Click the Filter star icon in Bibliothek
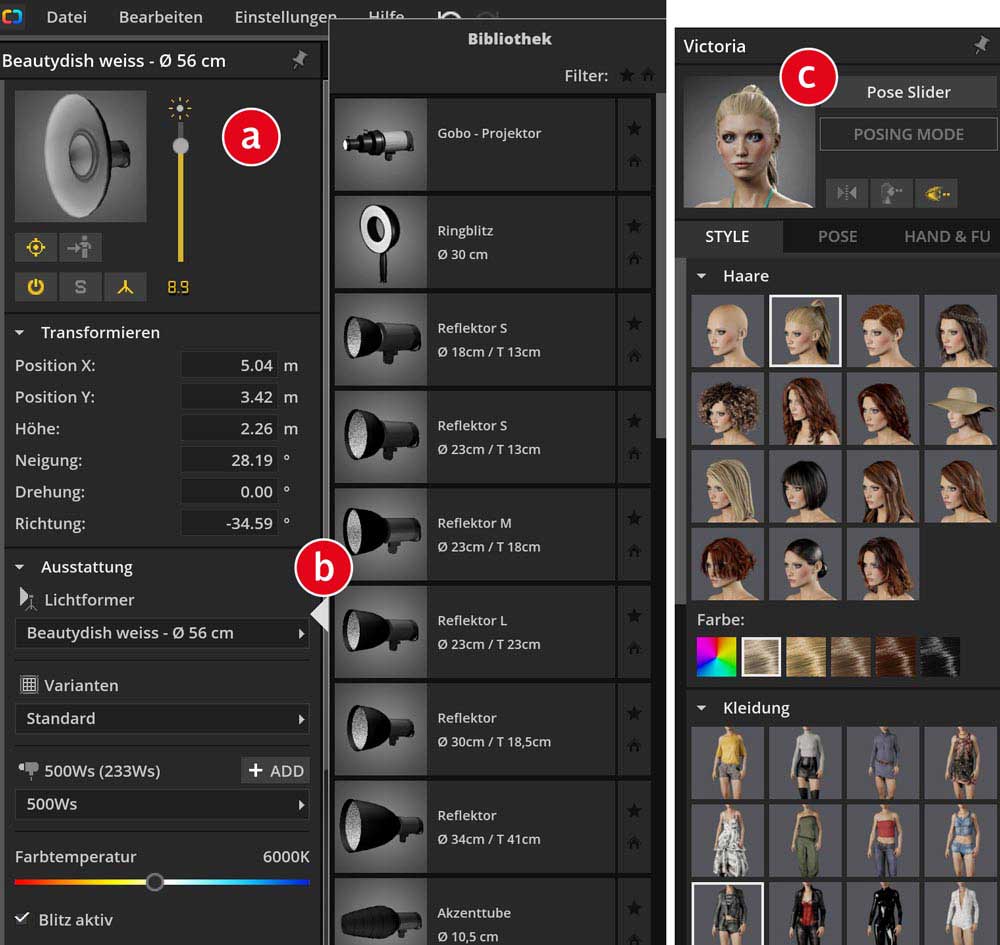 coord(627,76)
